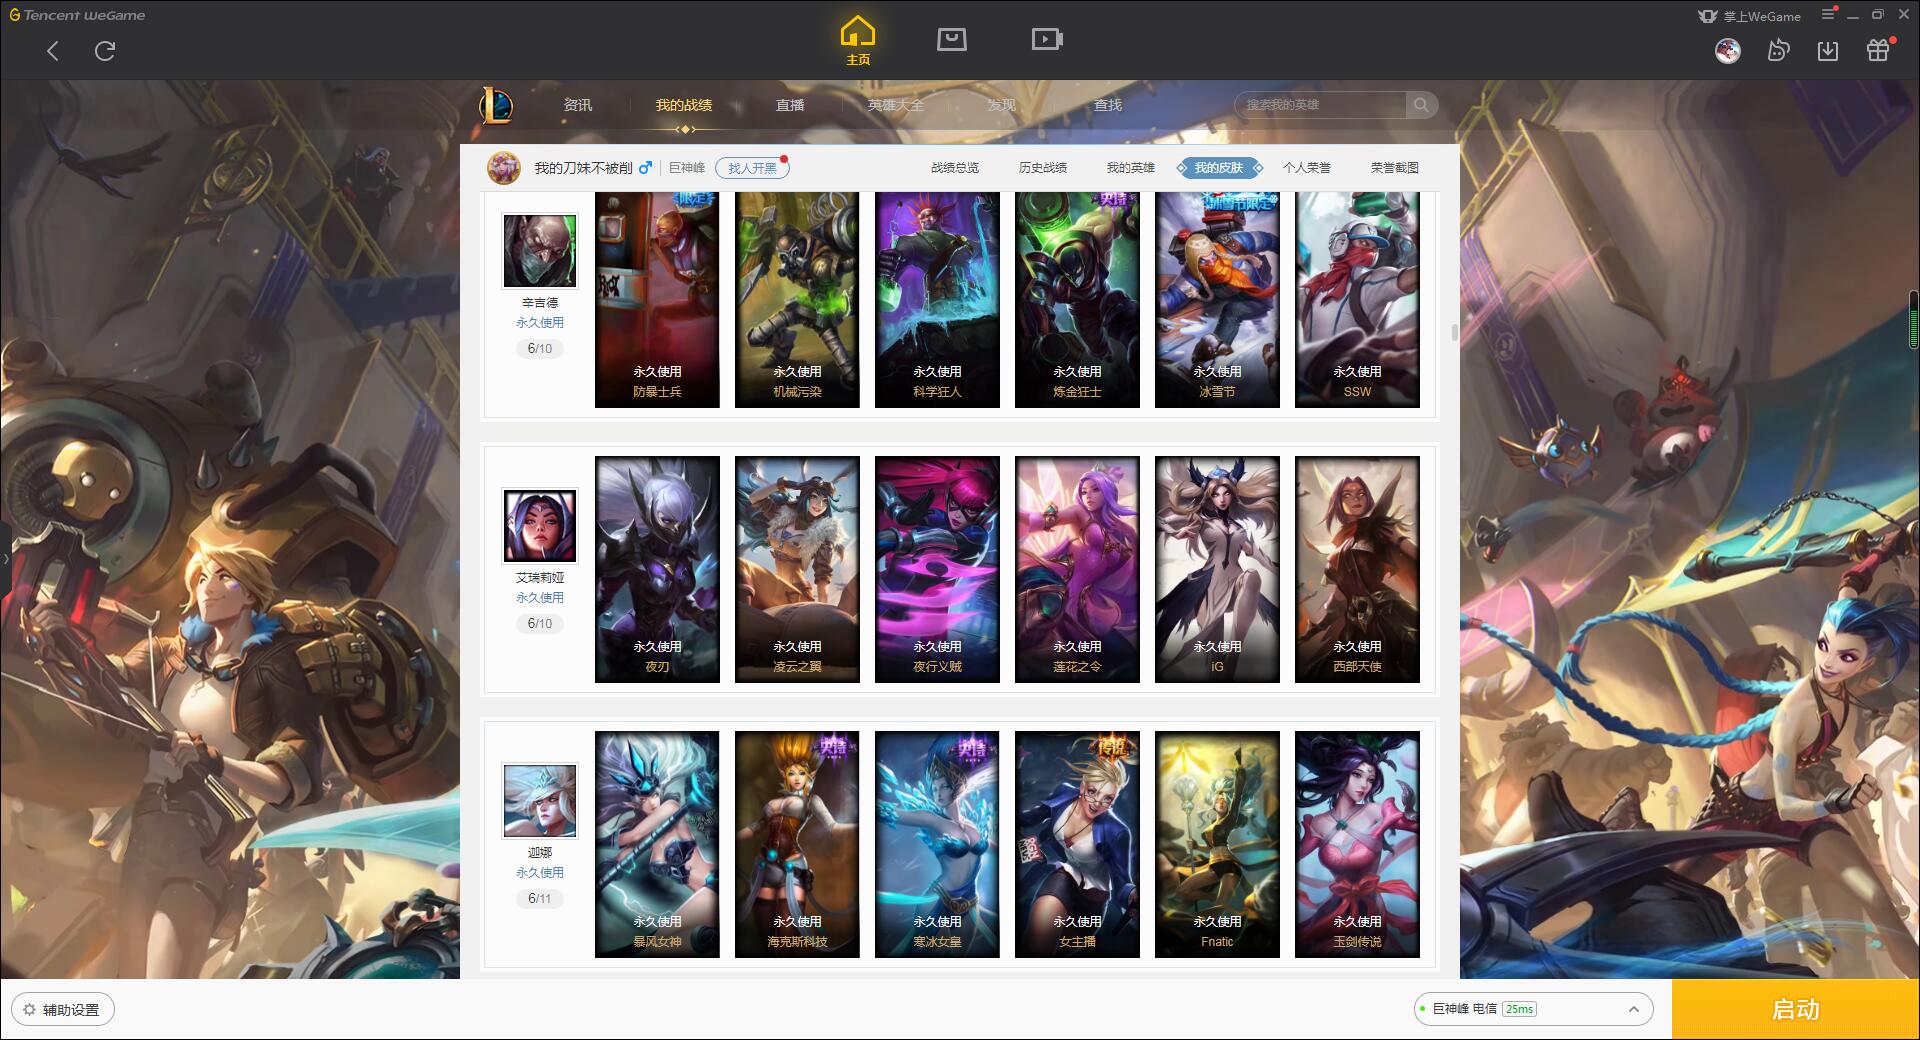Open the friends chat icon

pos(1778,50)
